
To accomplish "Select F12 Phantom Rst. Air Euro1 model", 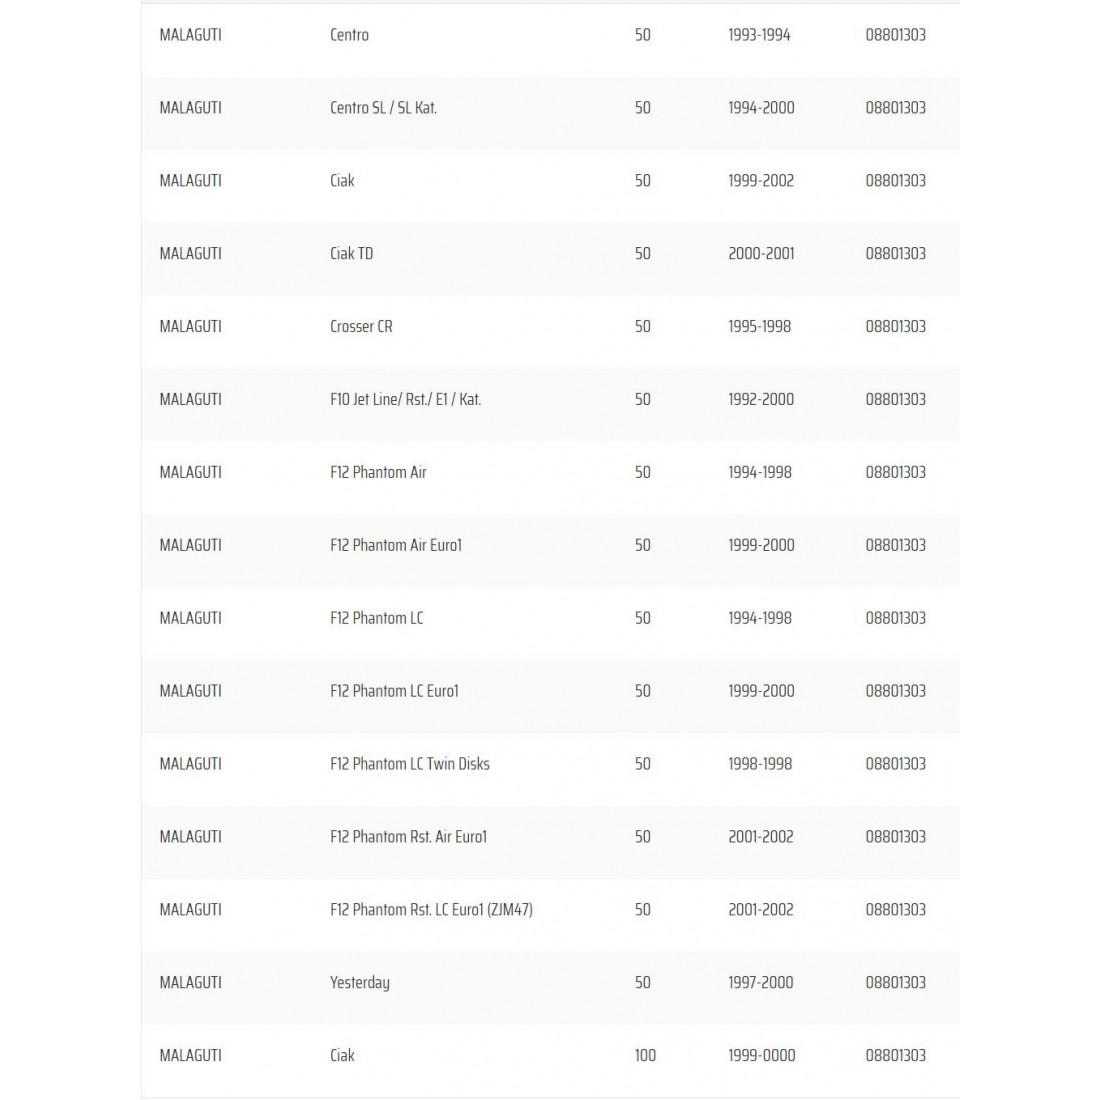I will [x=408, y=837].
